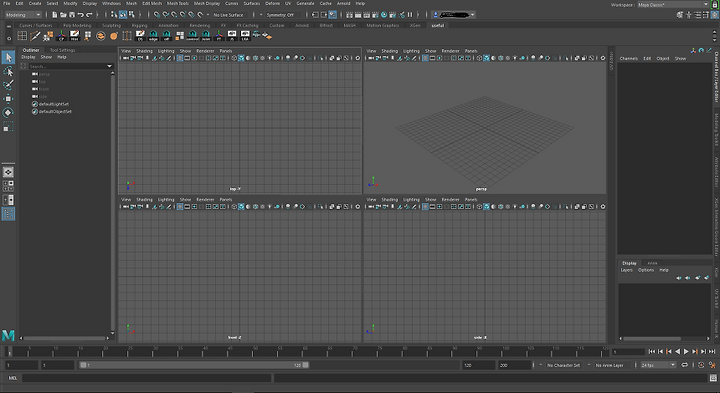Activate the Lasso Select tool
This screenshot has height=393, width=720.
tap(8, 71)
